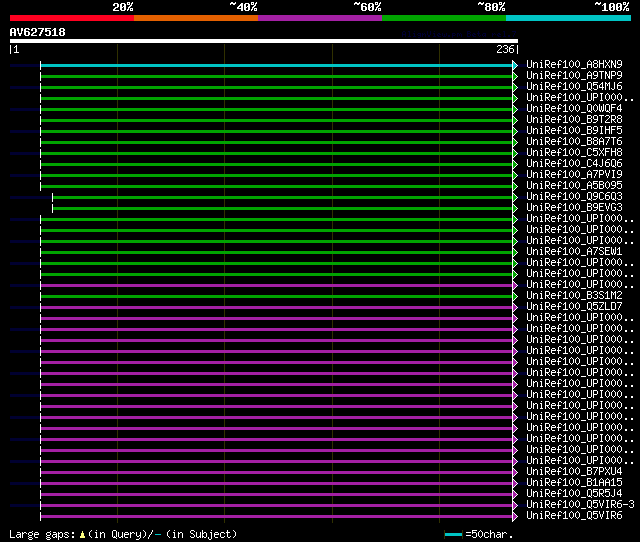The height and width of the screenshot is (542, 640).
Task: Click the cyan =50char scale bar
Action: 453,534
